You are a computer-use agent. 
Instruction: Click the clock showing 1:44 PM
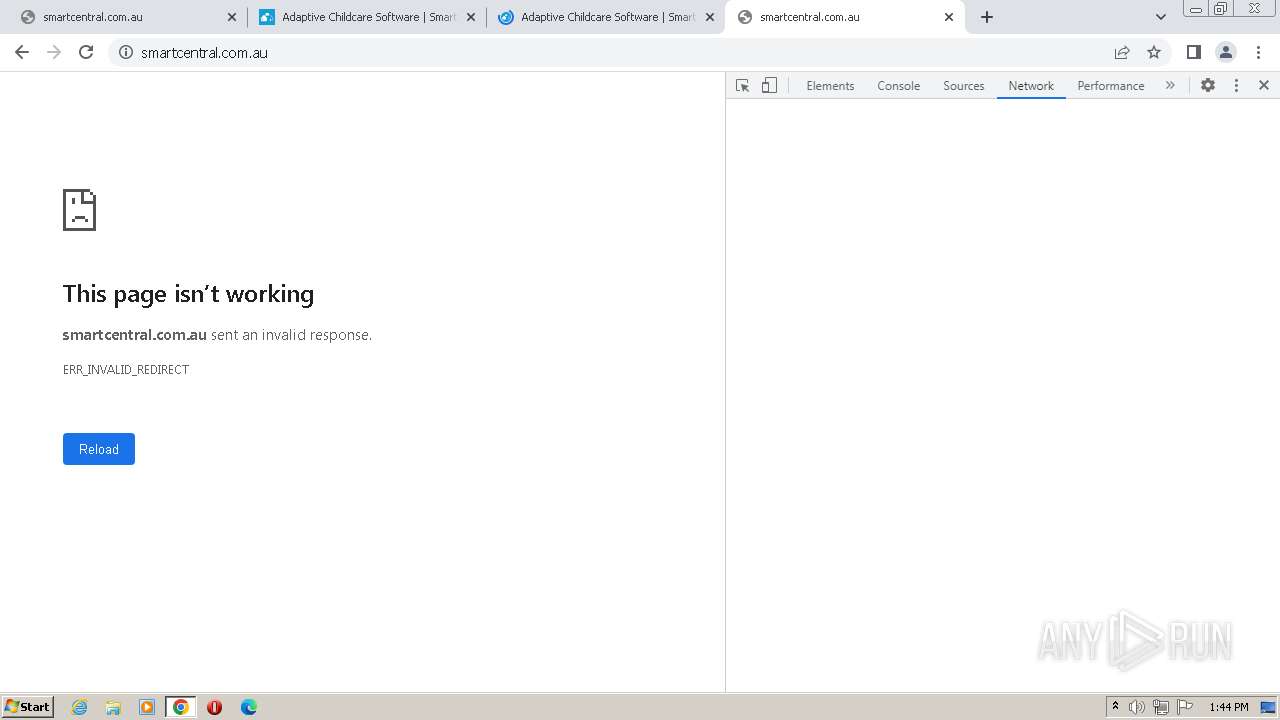(1229, 707)
